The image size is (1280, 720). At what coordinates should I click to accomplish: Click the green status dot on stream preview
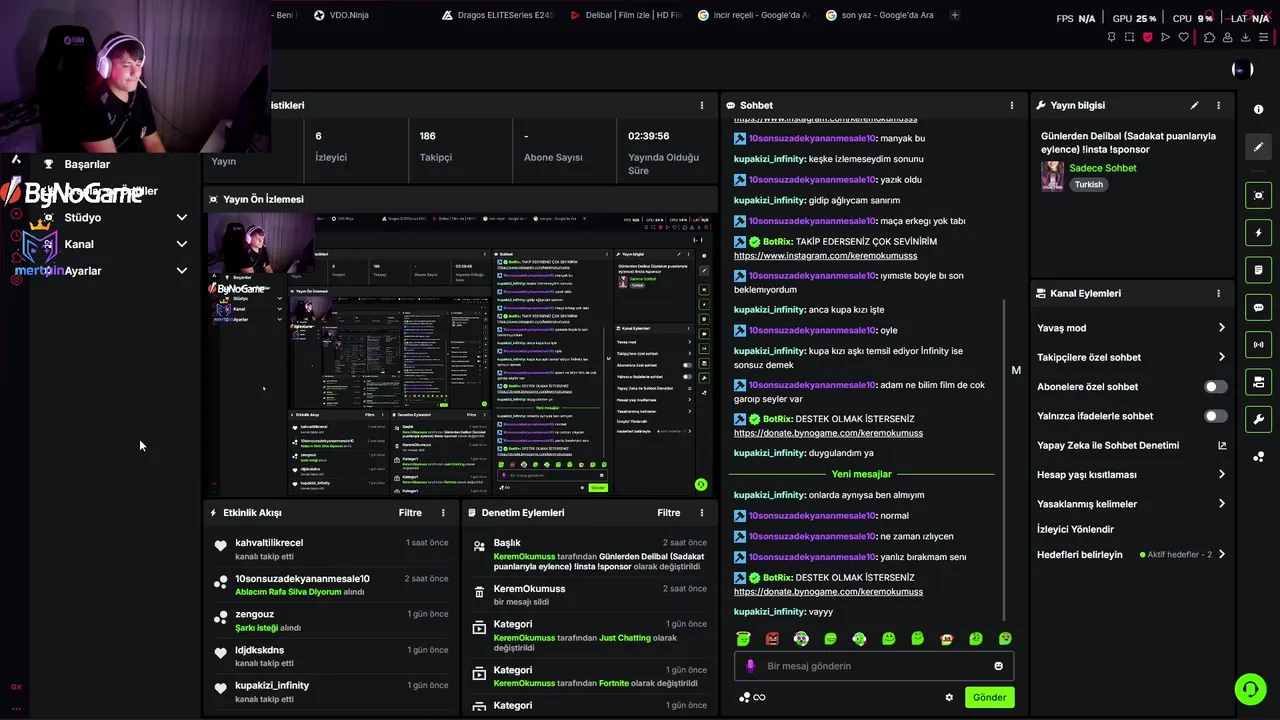click(x=701, y=484)
